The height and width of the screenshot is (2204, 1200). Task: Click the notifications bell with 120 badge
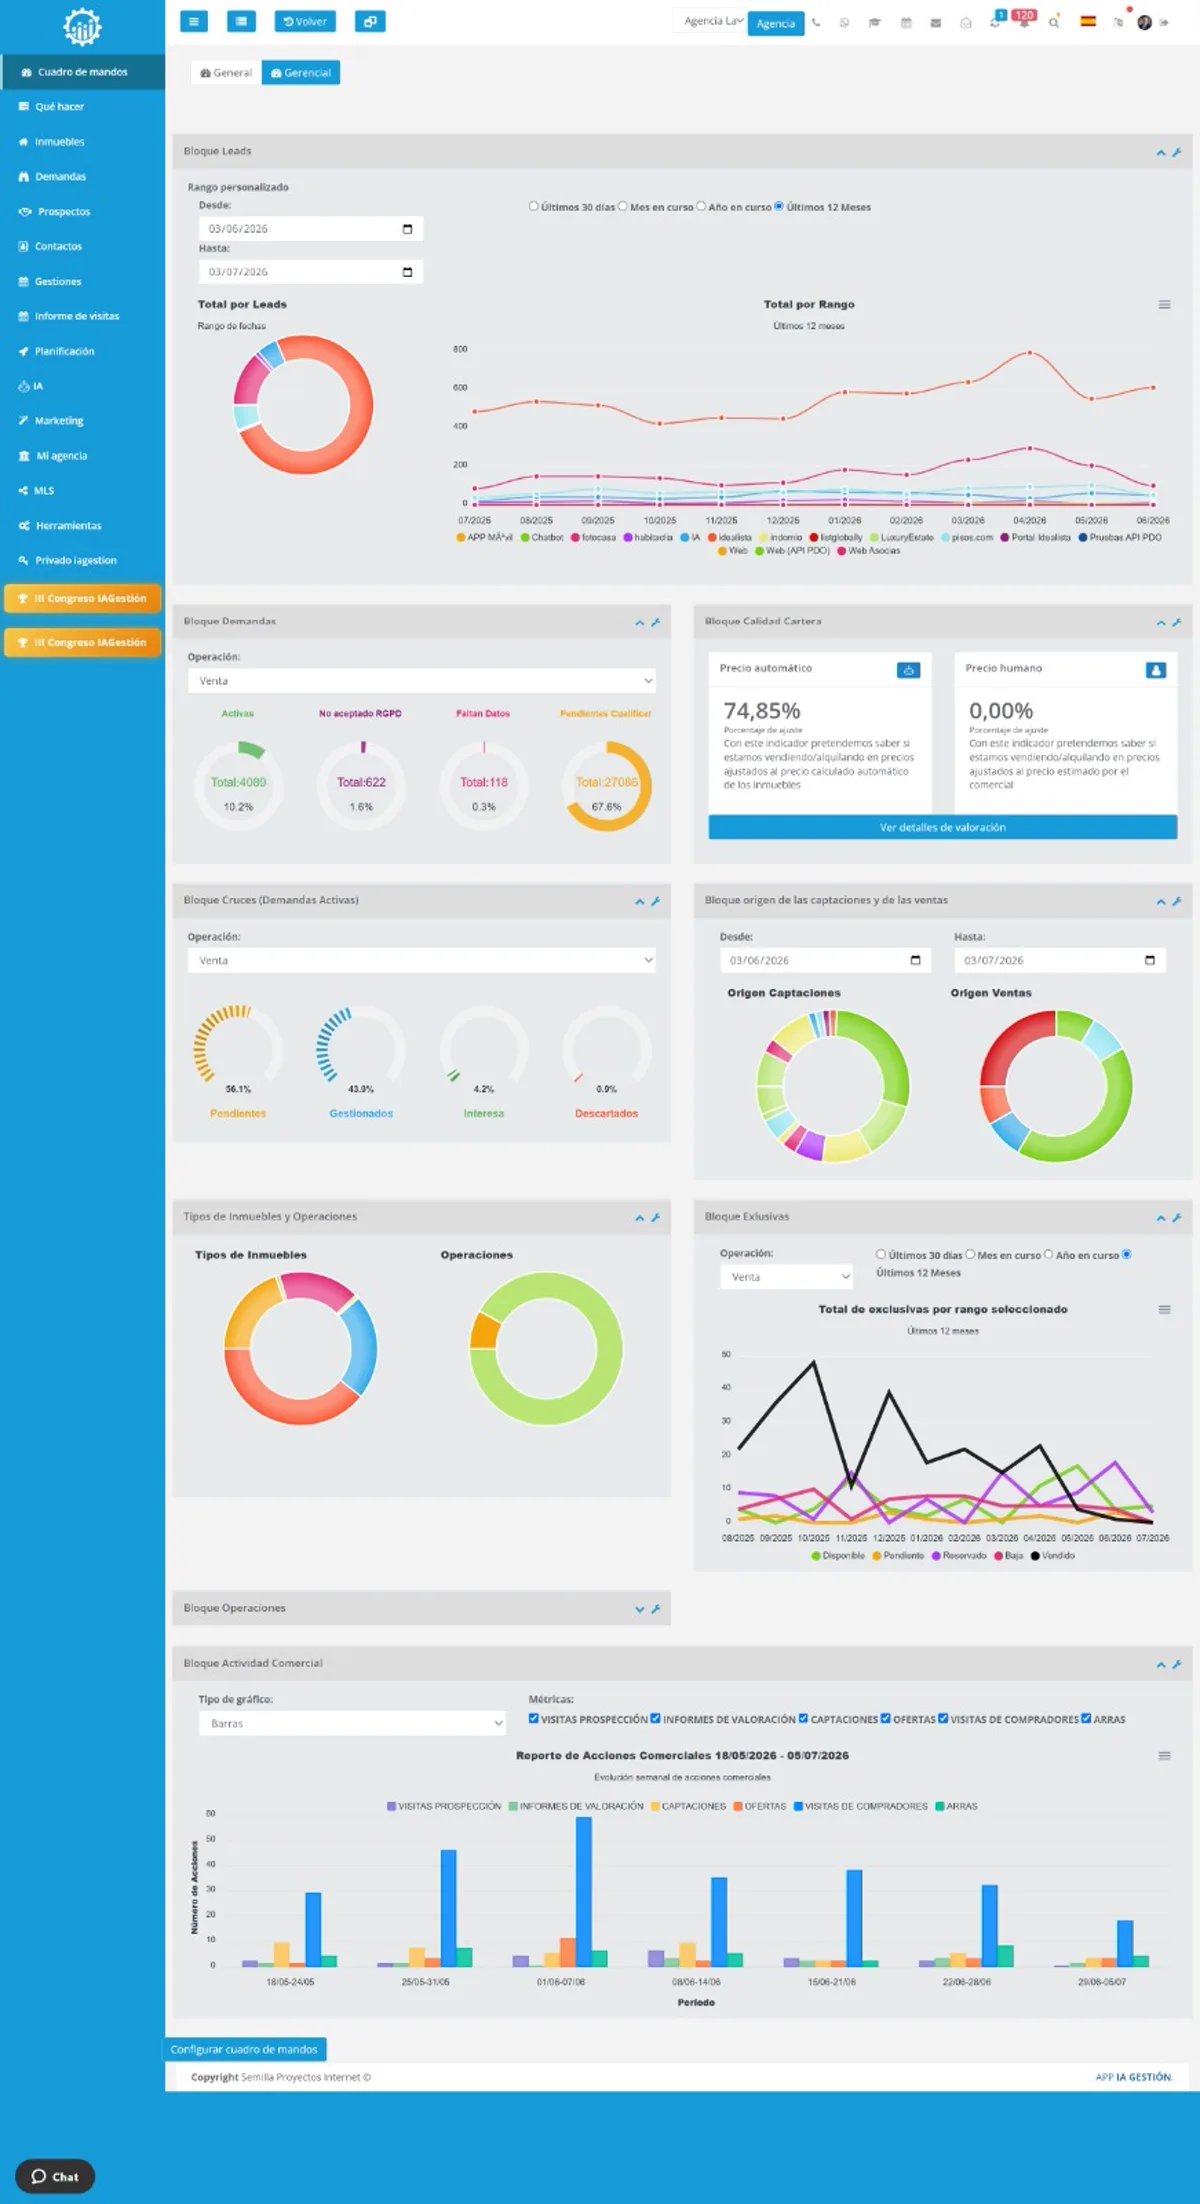click(x=1024, y=21)
